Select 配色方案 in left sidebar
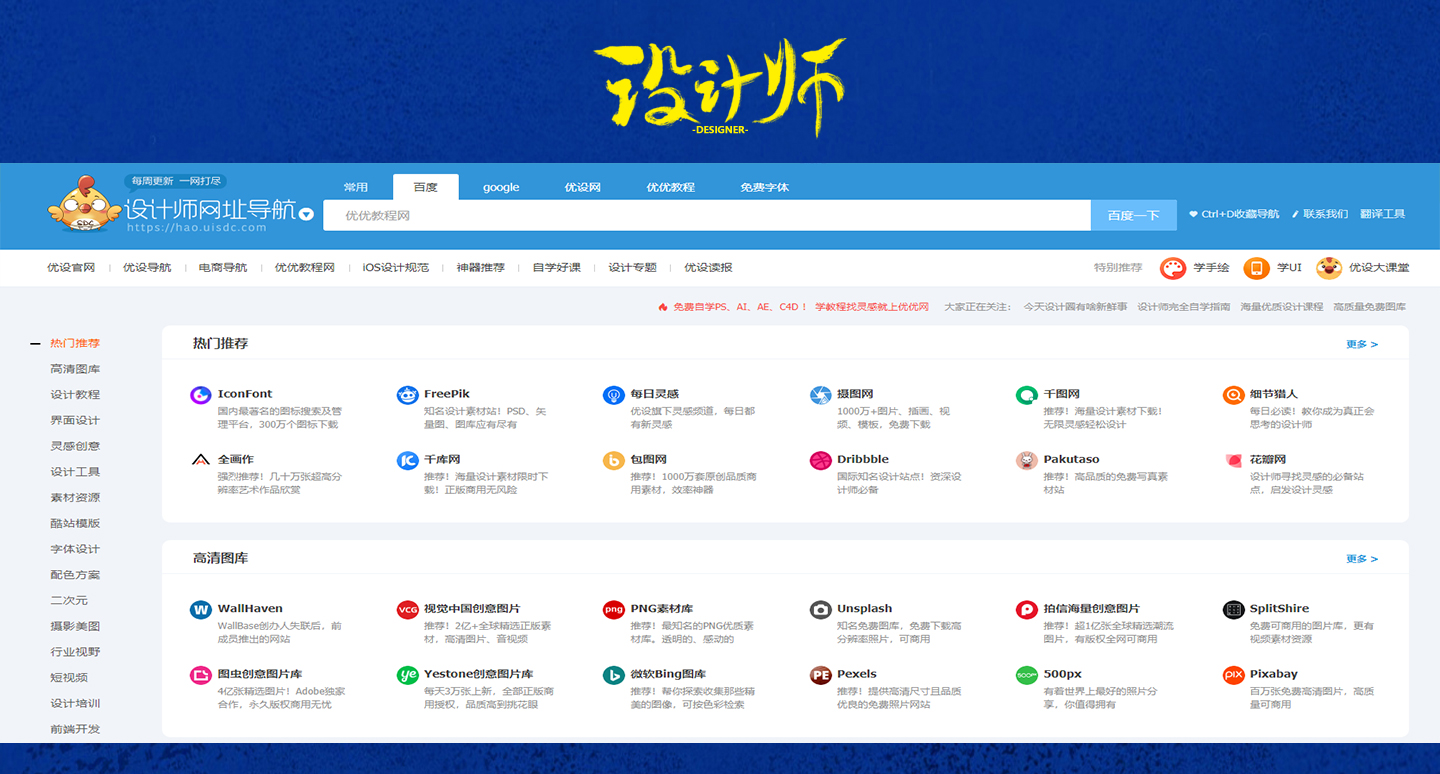Viewport: 1440px width, 774px height. pos(75,575)
